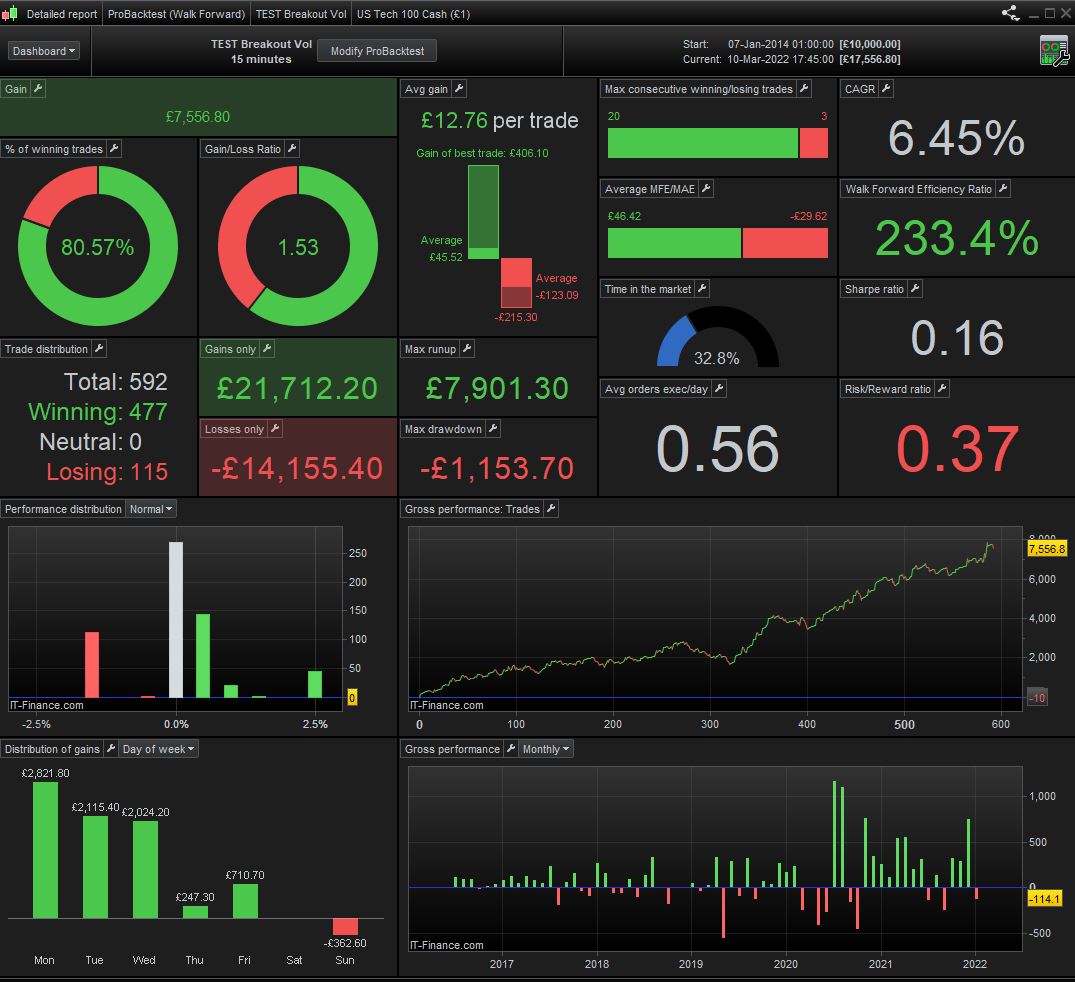
Task: Click the 233.4% efficiency ratio value
Action: point(957,238)
